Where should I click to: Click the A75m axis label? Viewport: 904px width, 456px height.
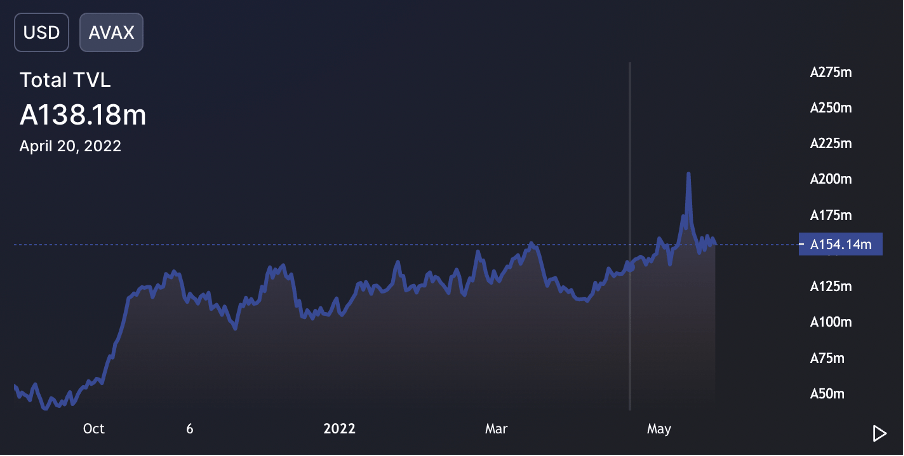click(827, 358)
